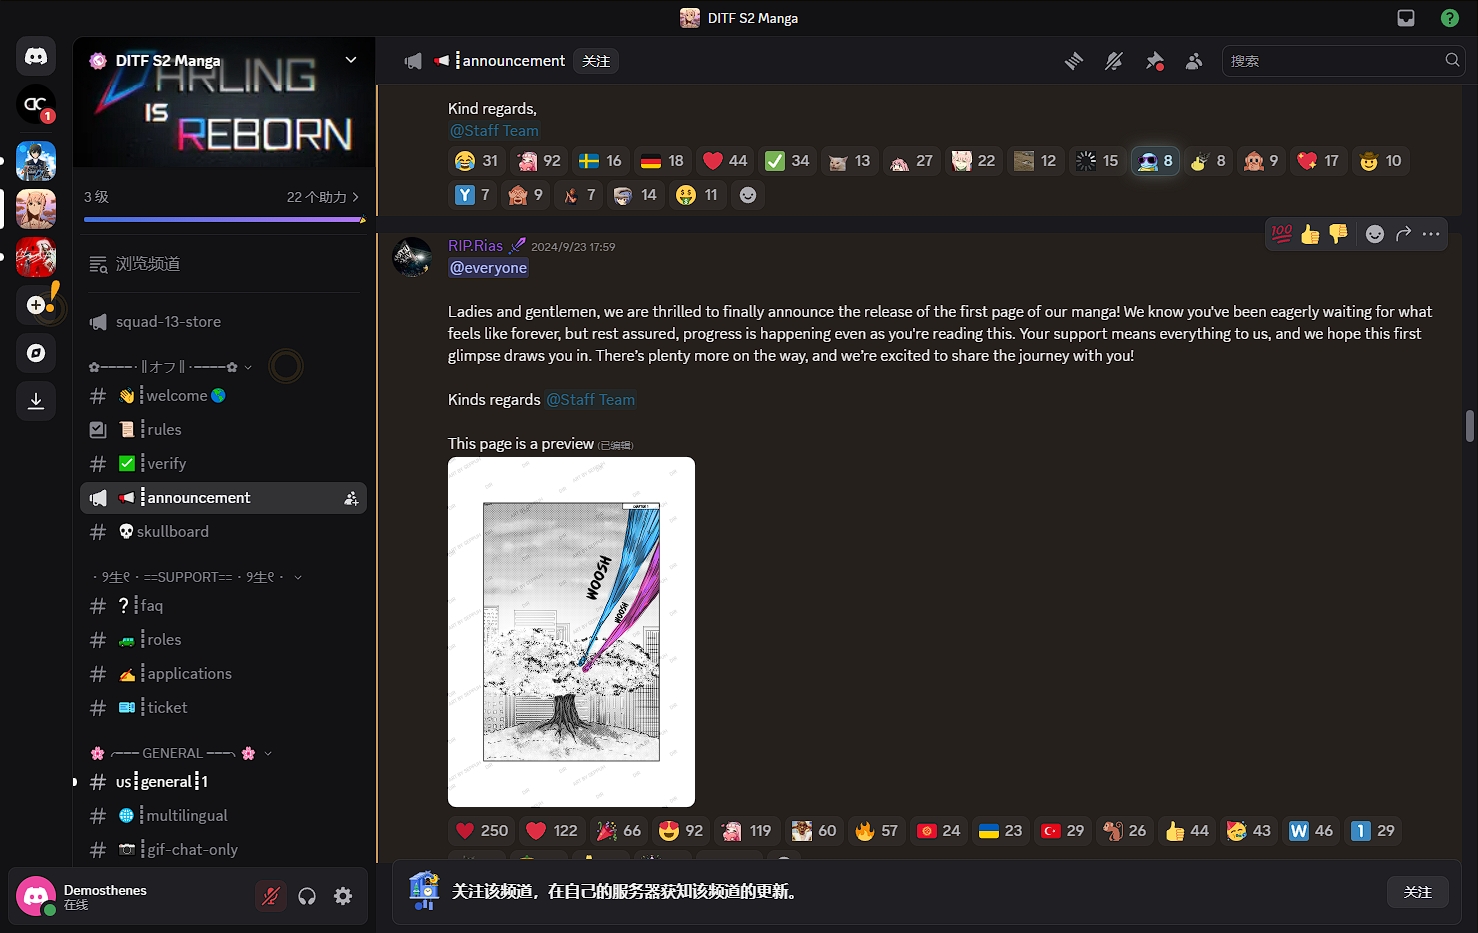Add reaction smiley after first message reactions
The image size is (1478, 933).
click(748, 195)
